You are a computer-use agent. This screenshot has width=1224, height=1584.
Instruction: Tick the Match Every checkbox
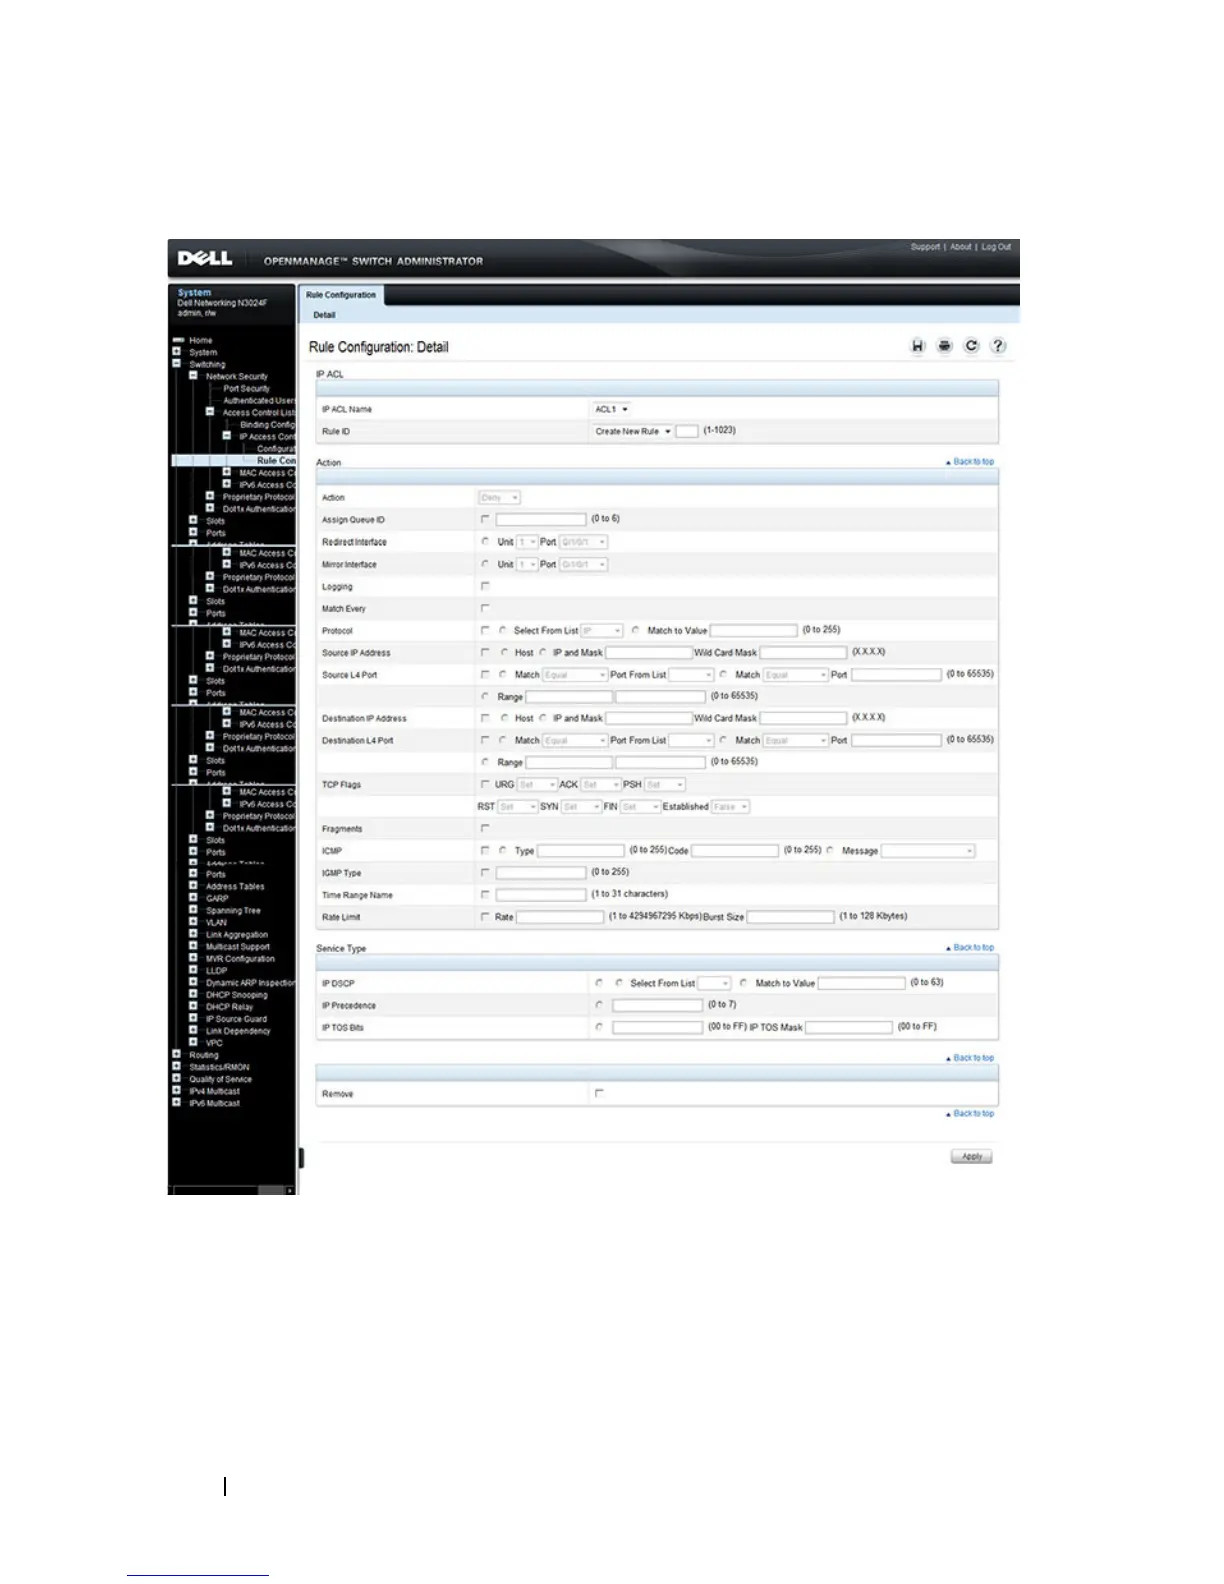[x=485, y=608]
